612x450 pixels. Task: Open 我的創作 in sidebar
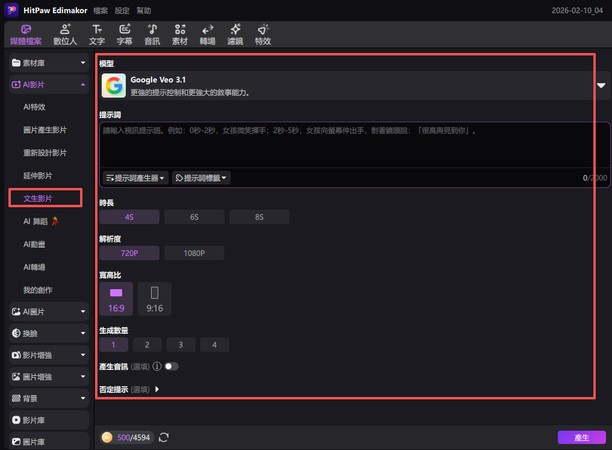pos(37,290)
